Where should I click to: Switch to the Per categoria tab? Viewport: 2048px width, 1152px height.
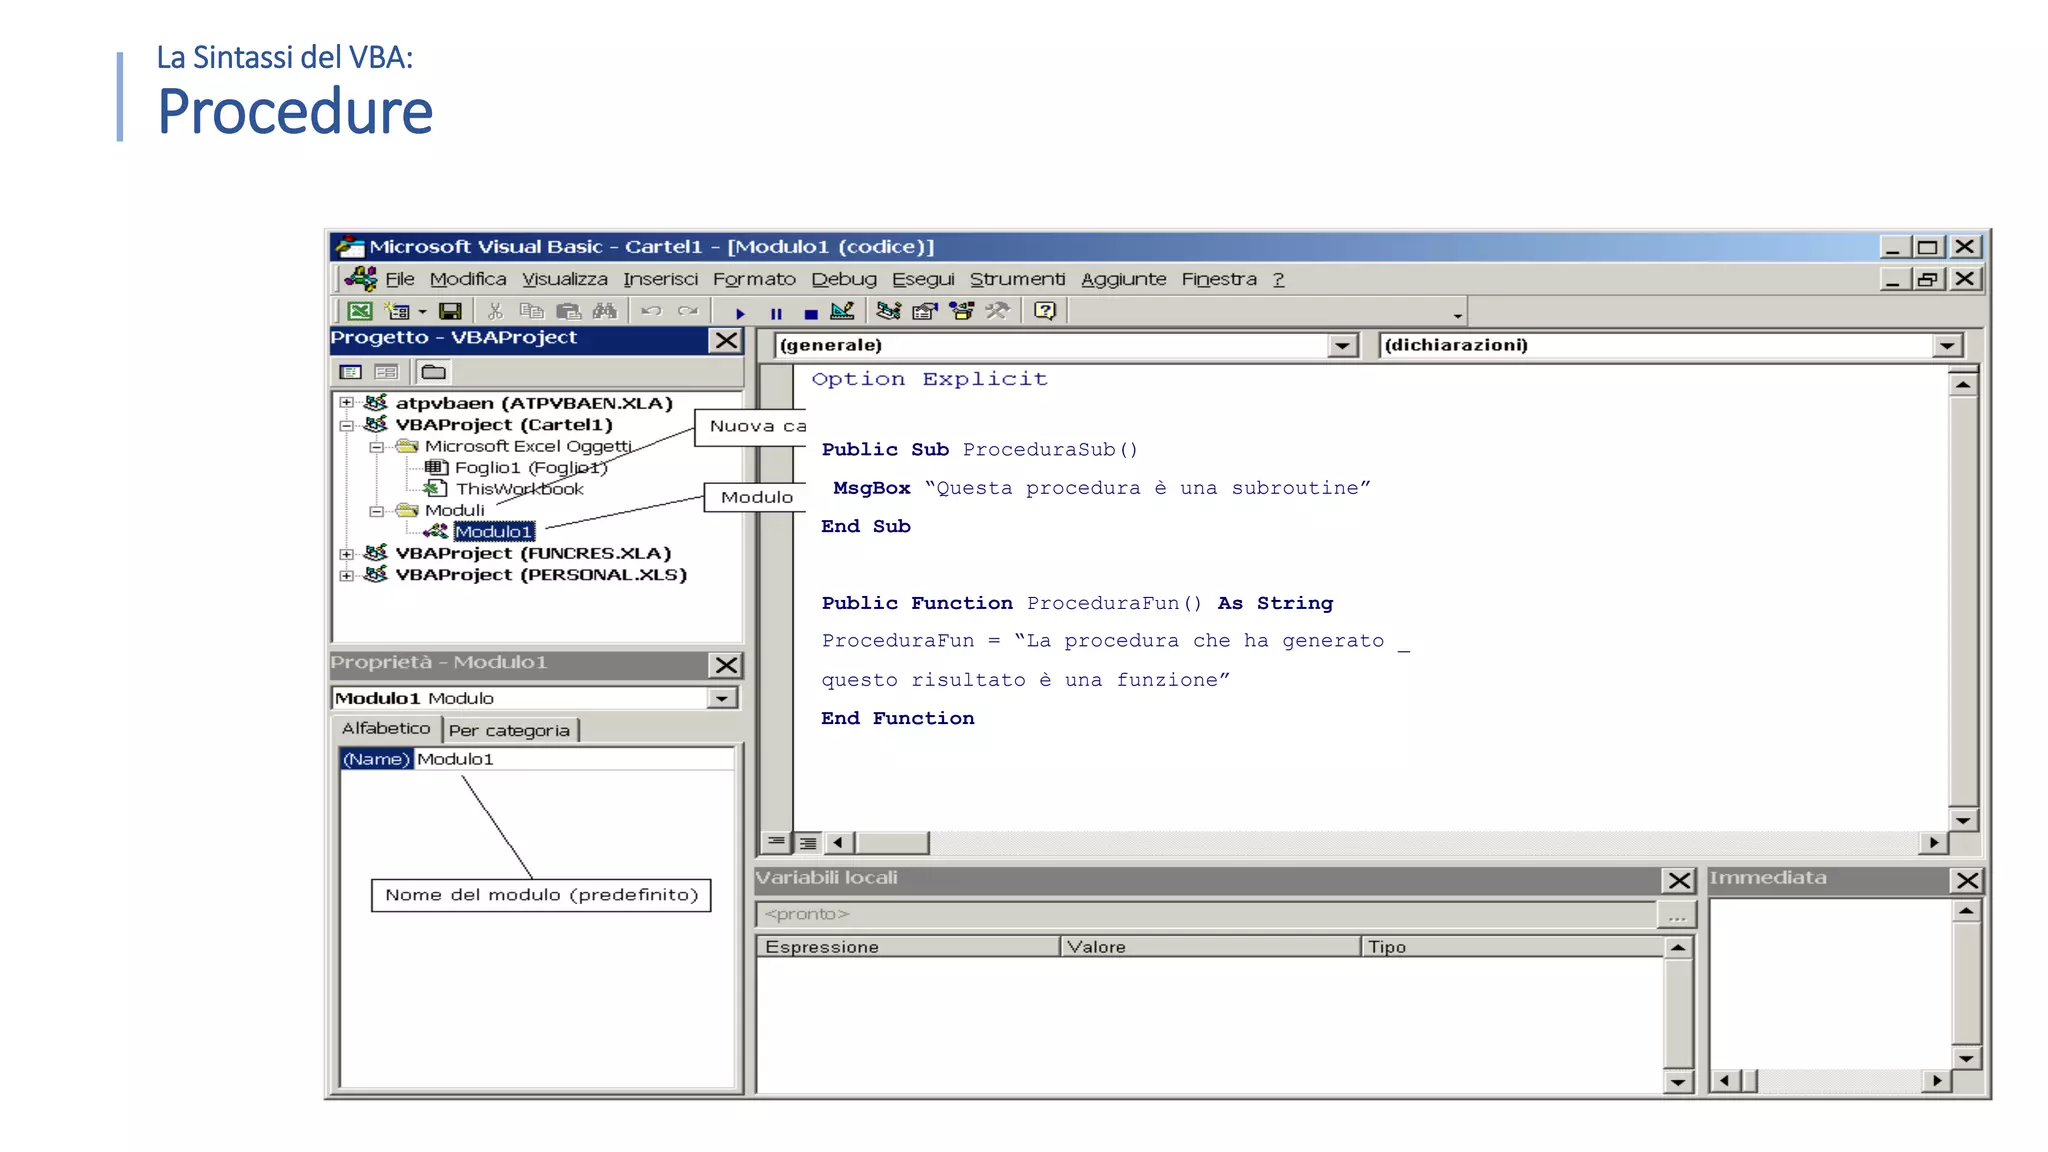pos(509,730)
